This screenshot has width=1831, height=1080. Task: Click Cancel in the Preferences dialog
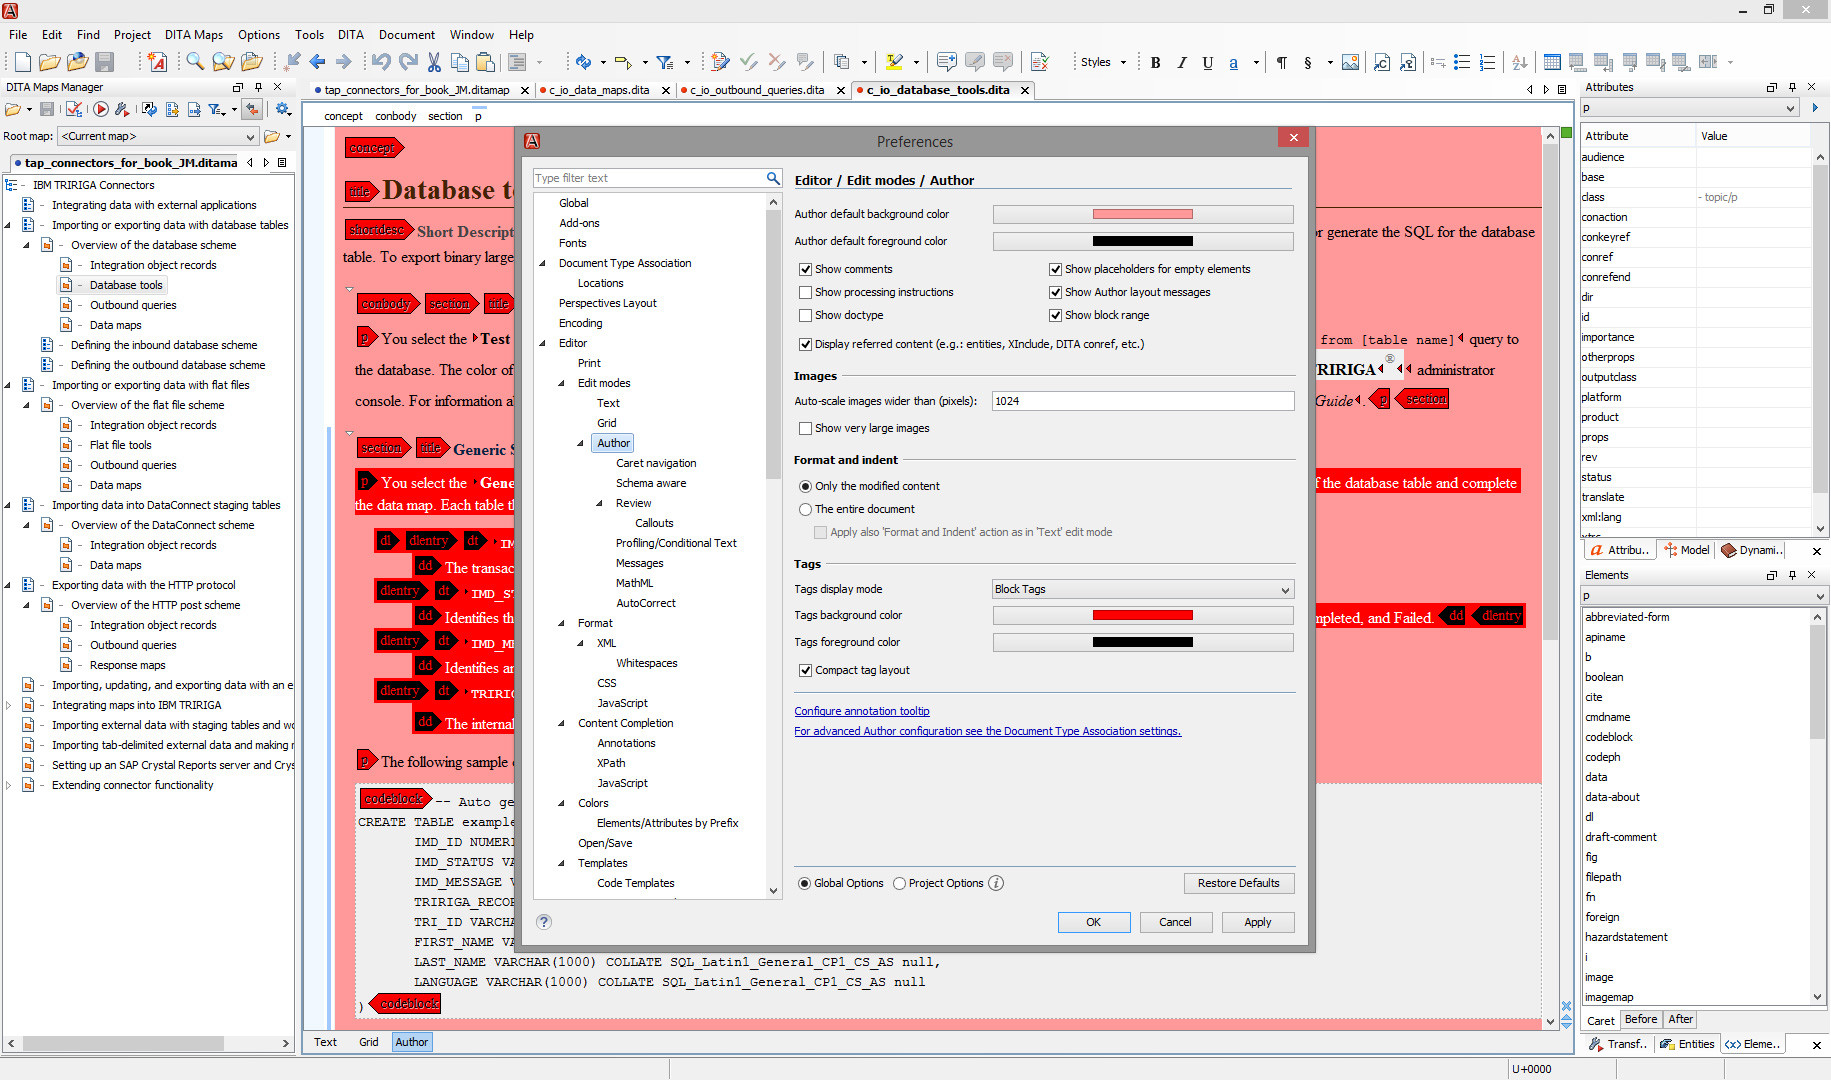coord(1175,922)
